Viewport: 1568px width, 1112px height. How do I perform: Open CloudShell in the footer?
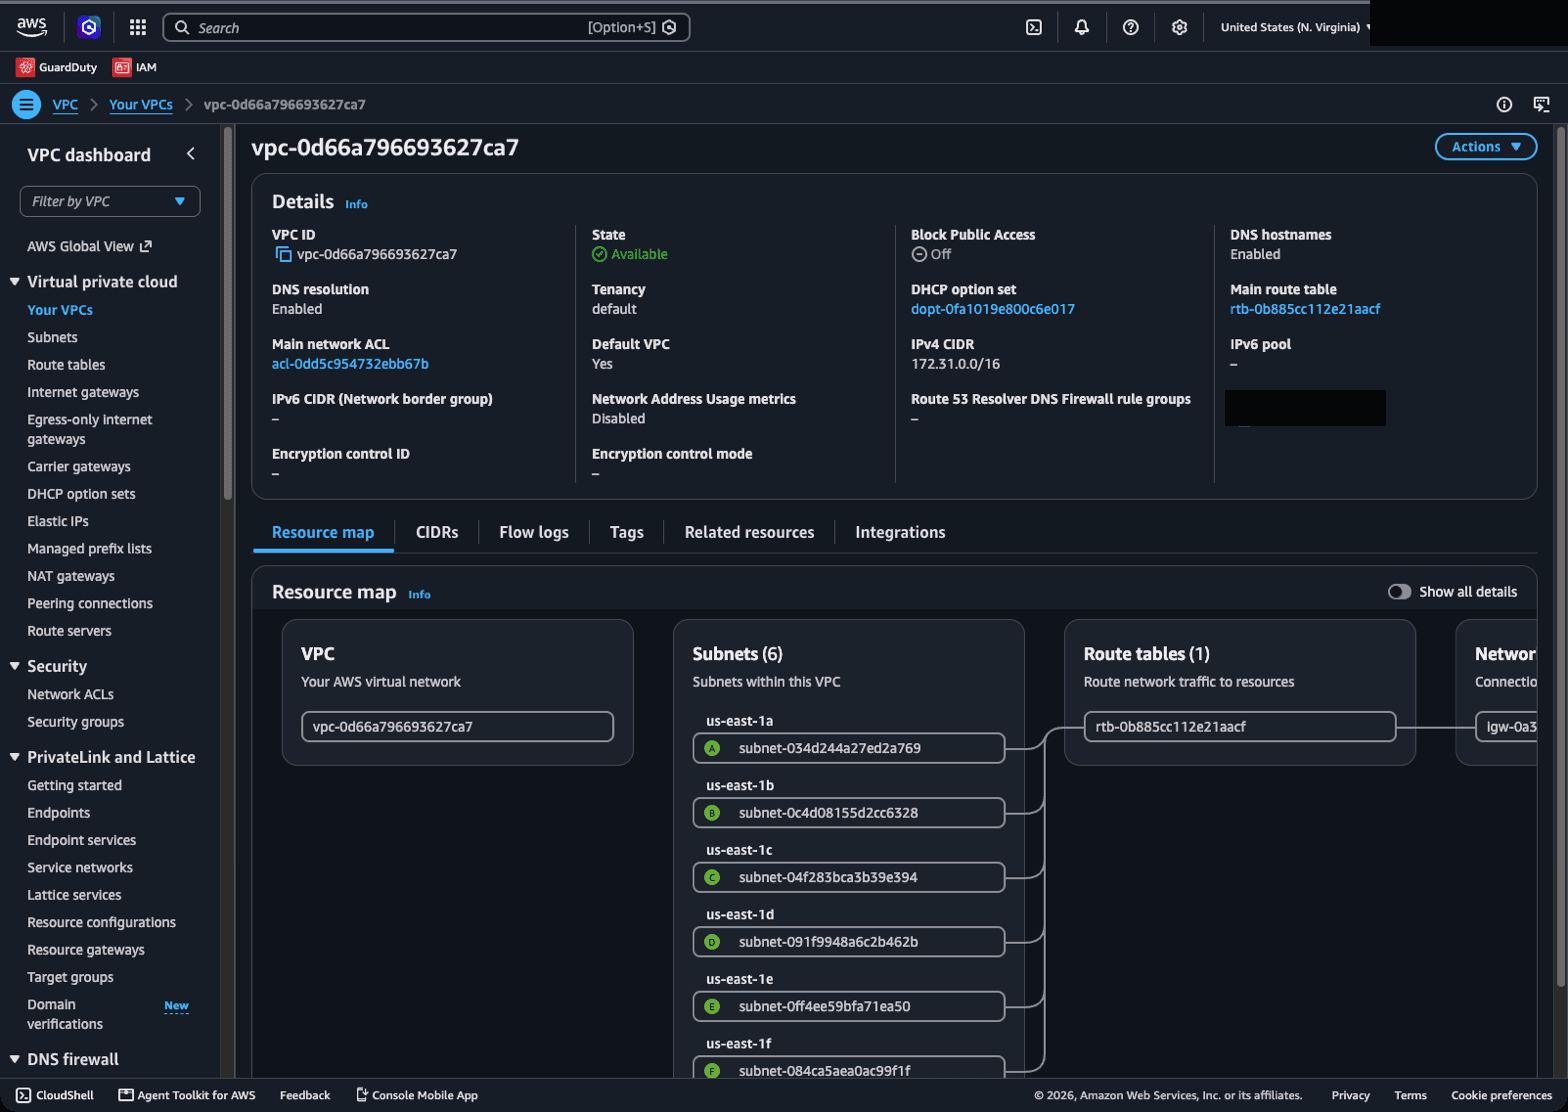pyautogui.click(x=56, y=1095)
